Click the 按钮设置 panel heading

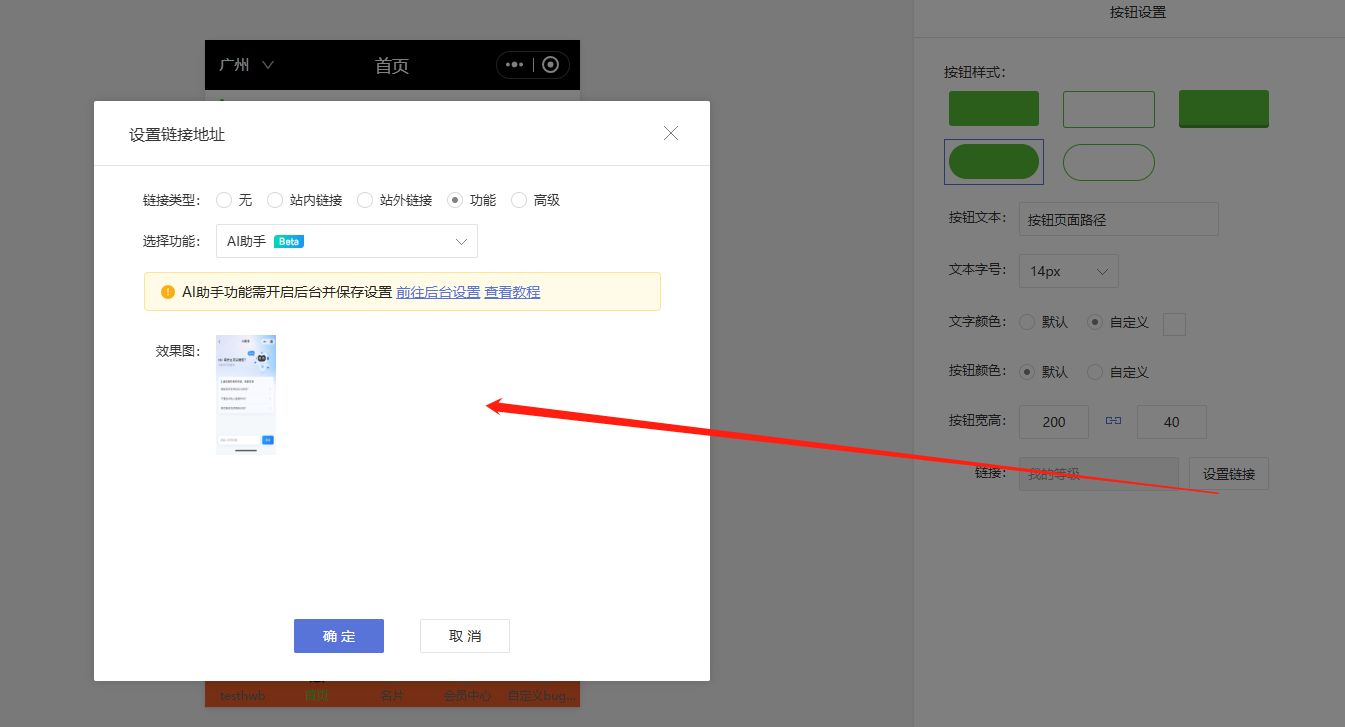[x=1138, y=12]
